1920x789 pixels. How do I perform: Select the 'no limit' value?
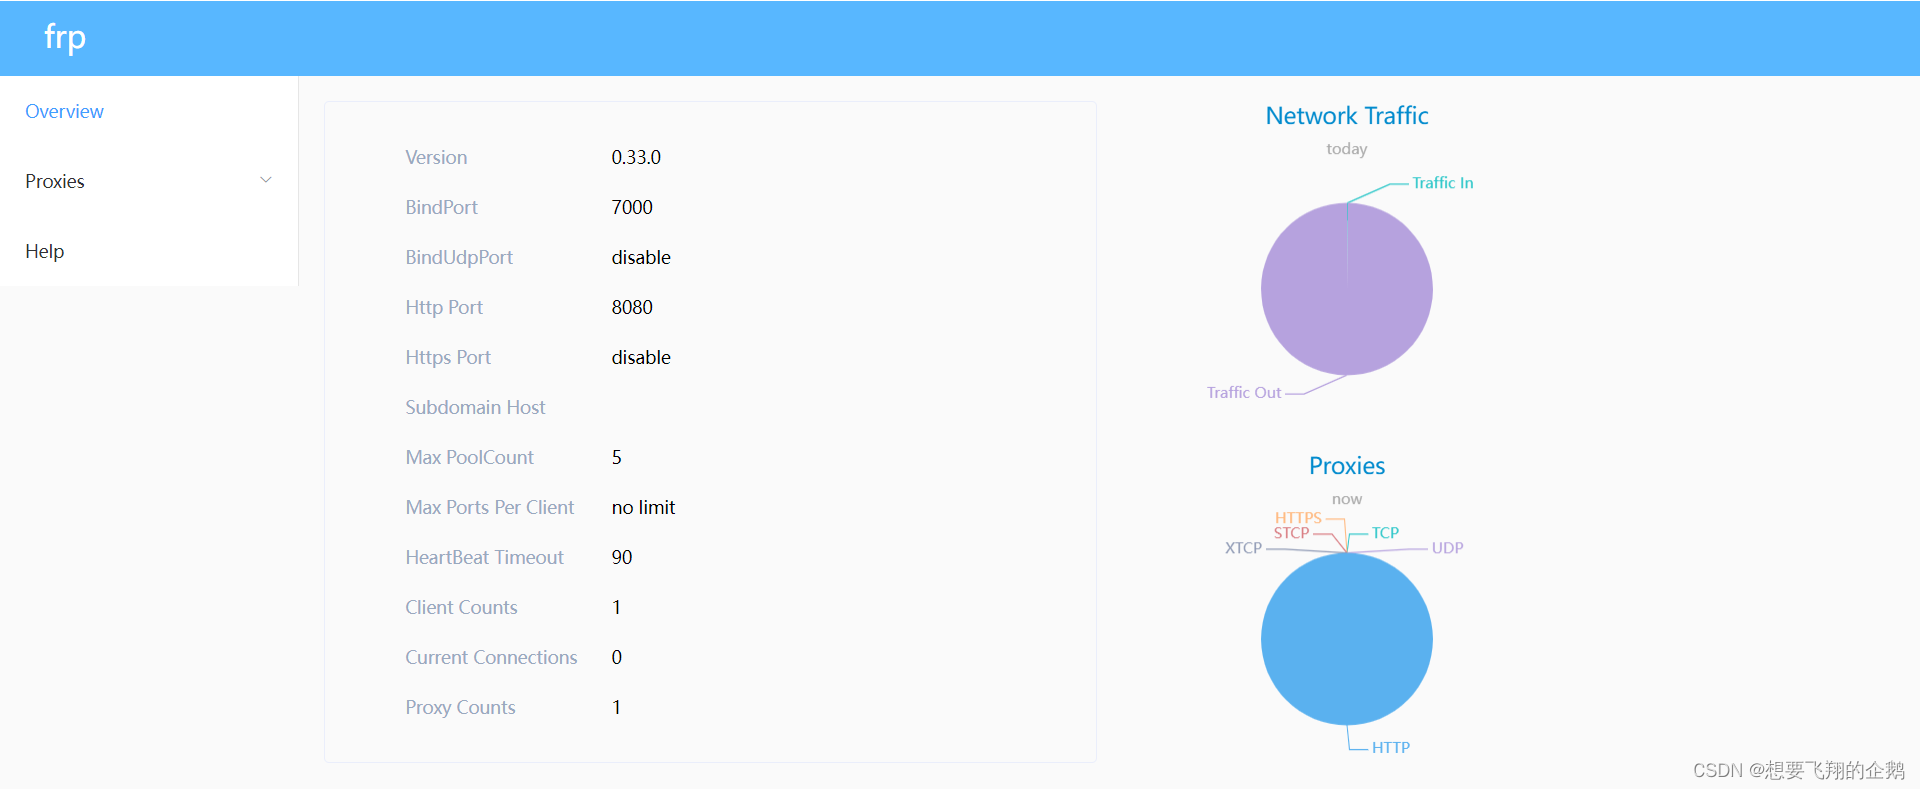(x=643, y=507)
